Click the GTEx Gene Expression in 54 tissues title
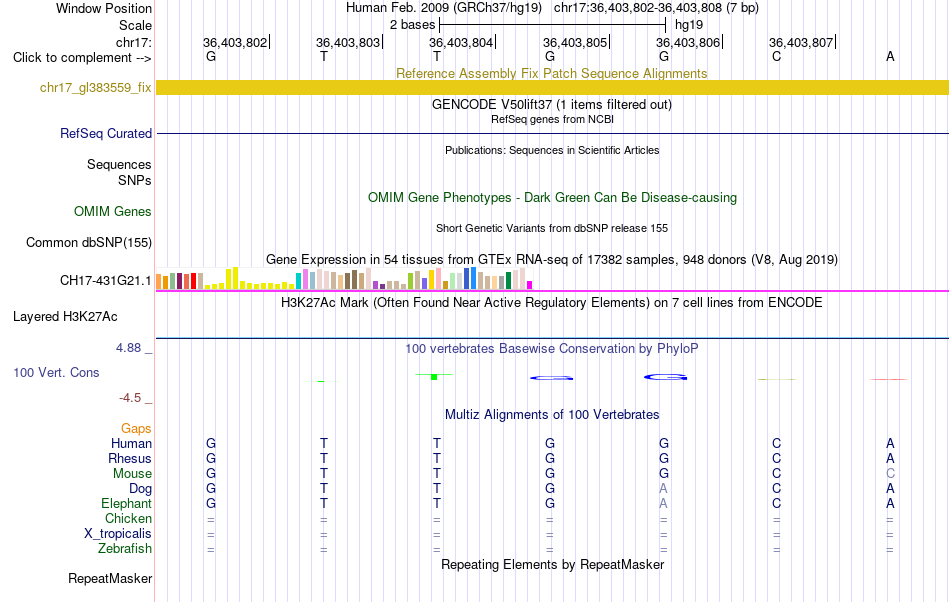This screenshot has width=950, height=602. pos(552,259)
